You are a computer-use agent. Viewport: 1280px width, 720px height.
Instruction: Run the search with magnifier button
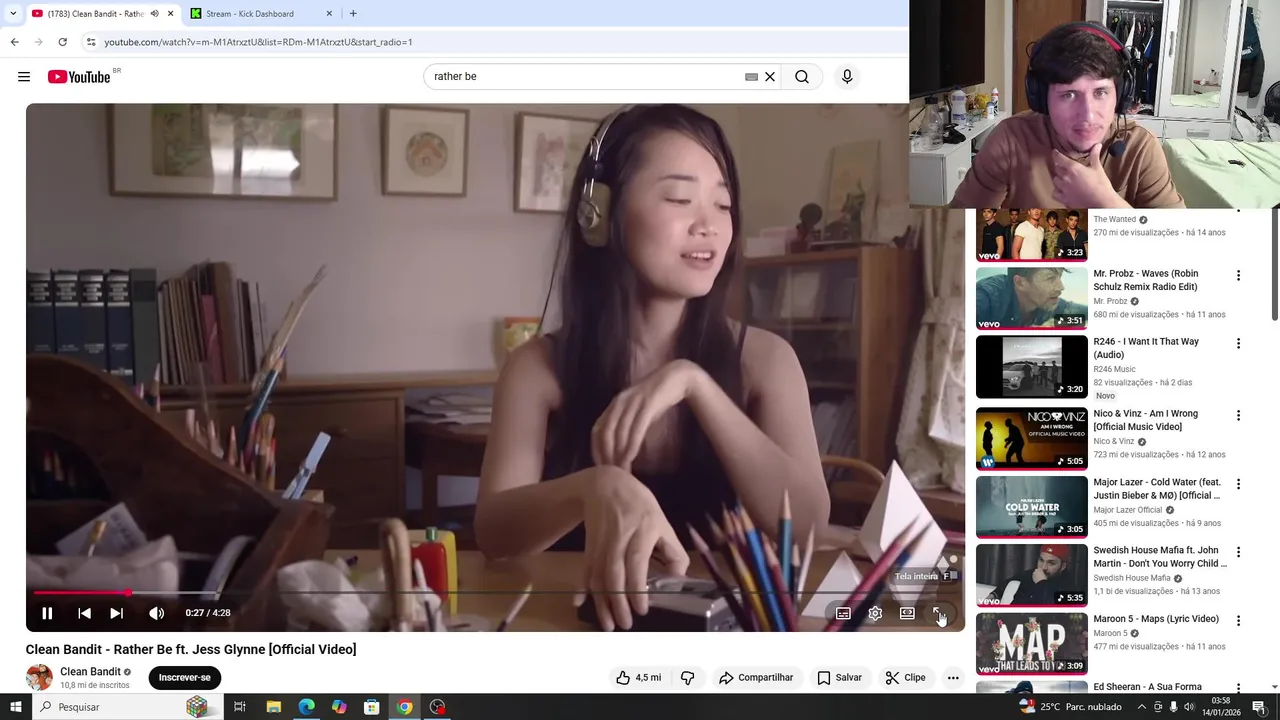(x=802, y=77)
